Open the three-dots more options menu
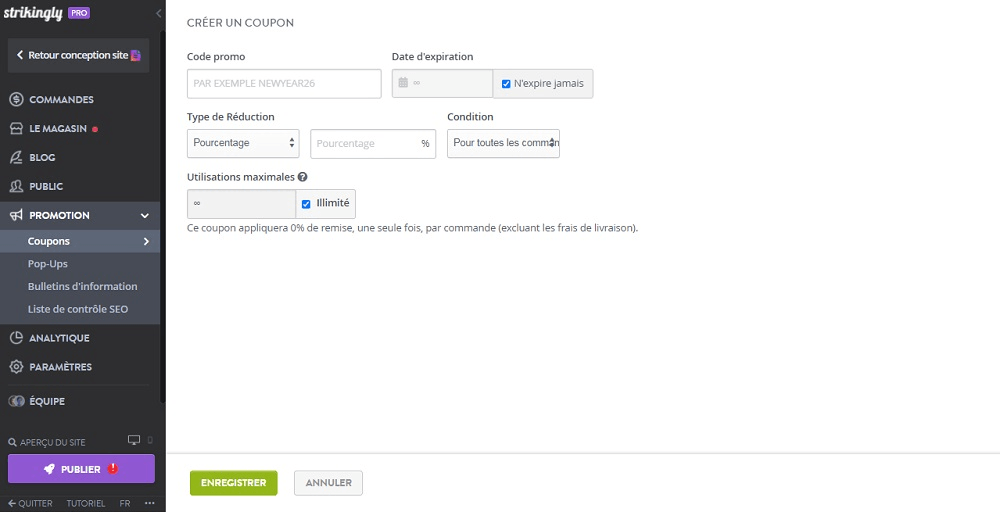Viewport: 1000px width, 512px height. 150,503
